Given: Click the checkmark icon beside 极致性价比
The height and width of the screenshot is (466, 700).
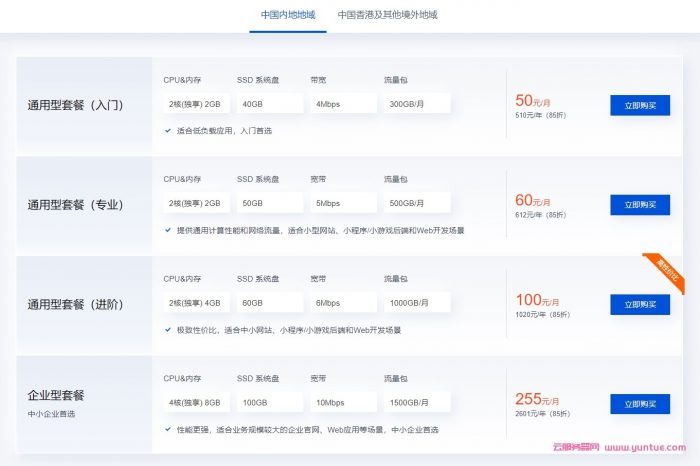Looking at the screenshot, I should 168,329.
